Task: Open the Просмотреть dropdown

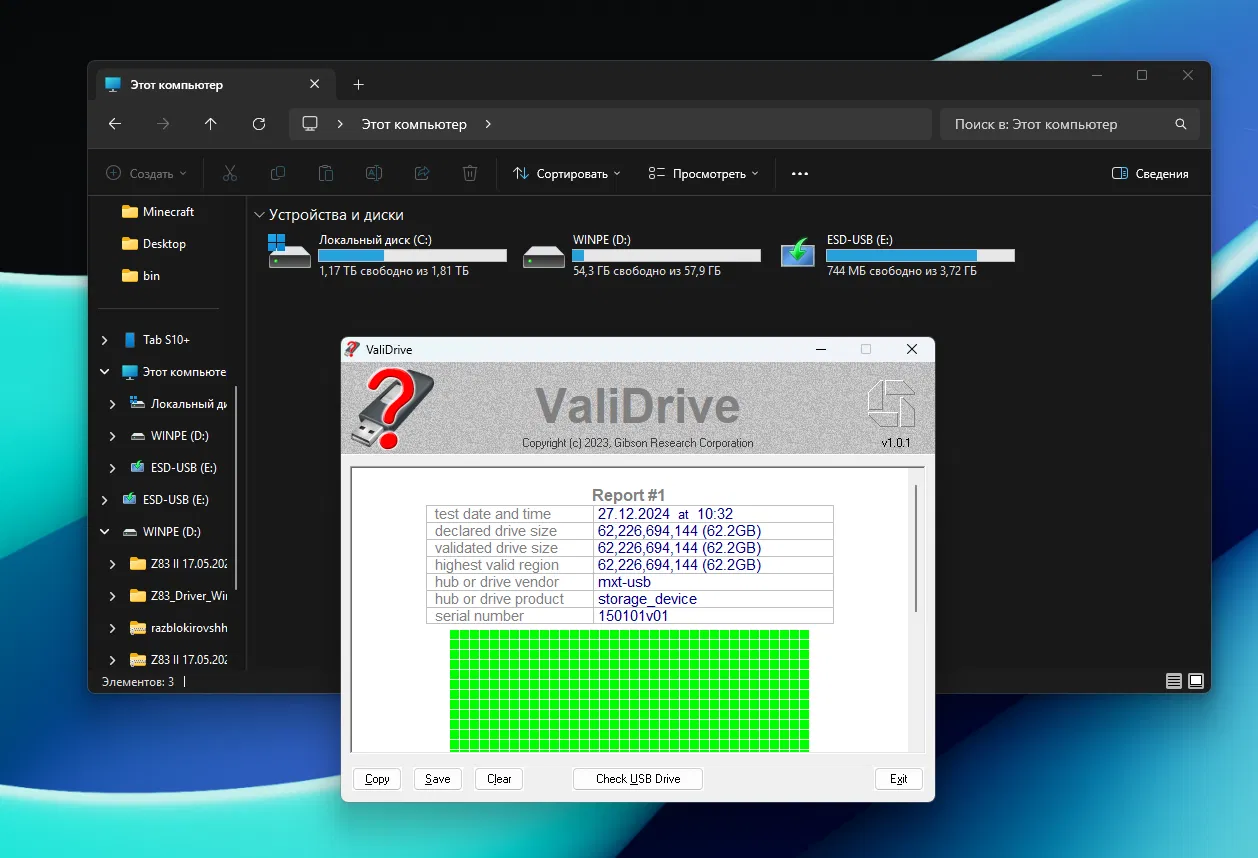Action: pyautogui.click(x=703, y=173)
